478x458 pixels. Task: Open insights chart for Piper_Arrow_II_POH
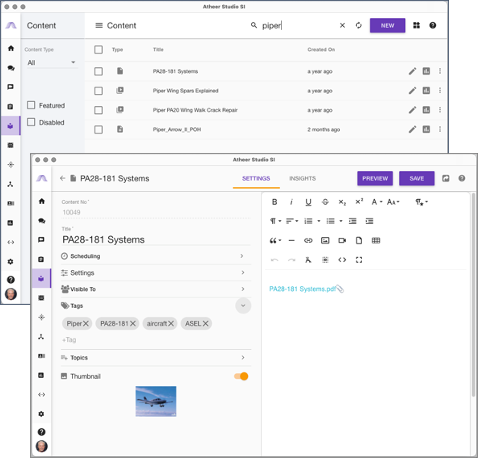pos(426,129)
